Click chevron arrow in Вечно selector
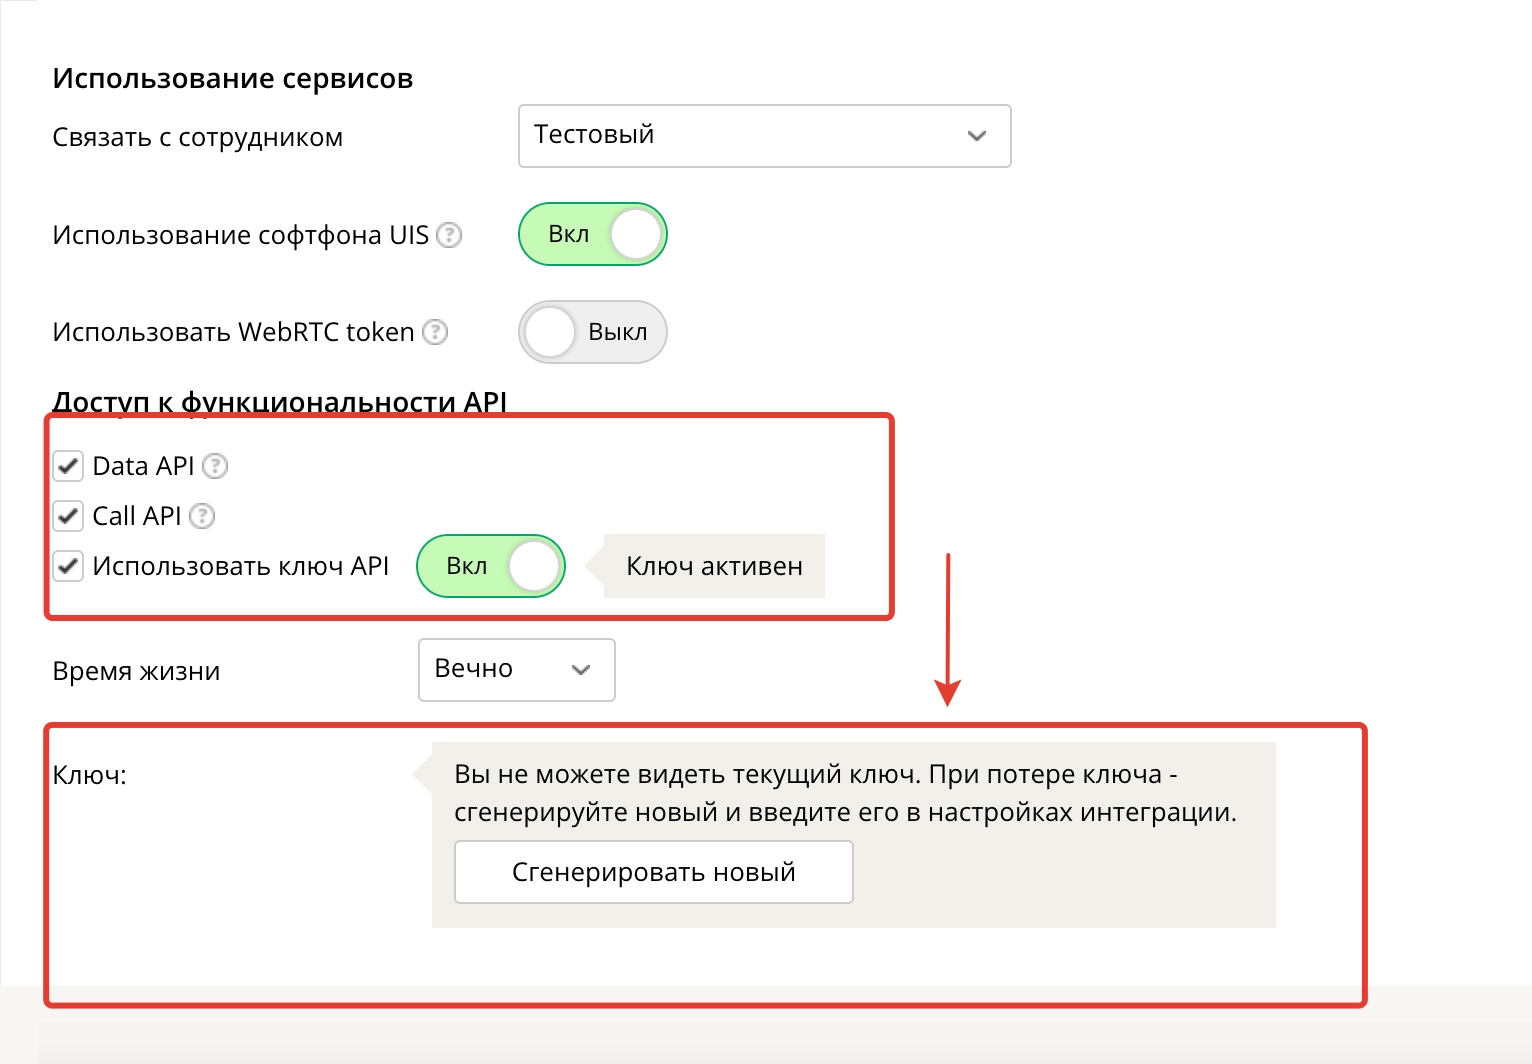This screenshot has width=1532, height=1064. pyautogui.click(x=581, y=670)
